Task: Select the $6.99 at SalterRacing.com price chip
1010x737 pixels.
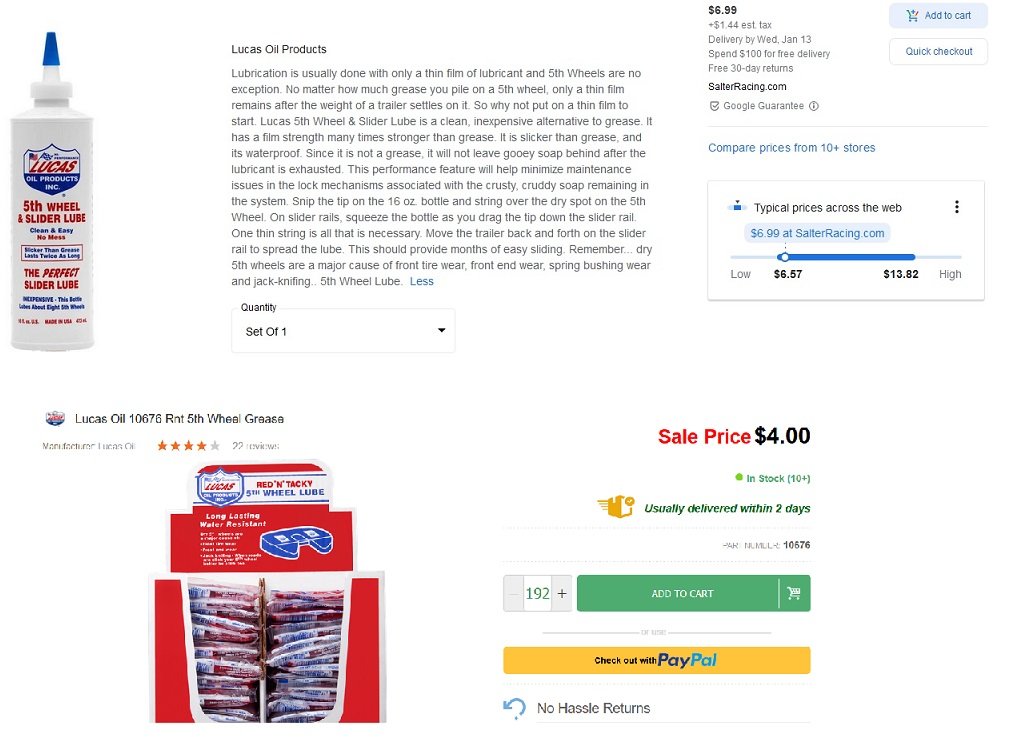Action: [817, 233]
